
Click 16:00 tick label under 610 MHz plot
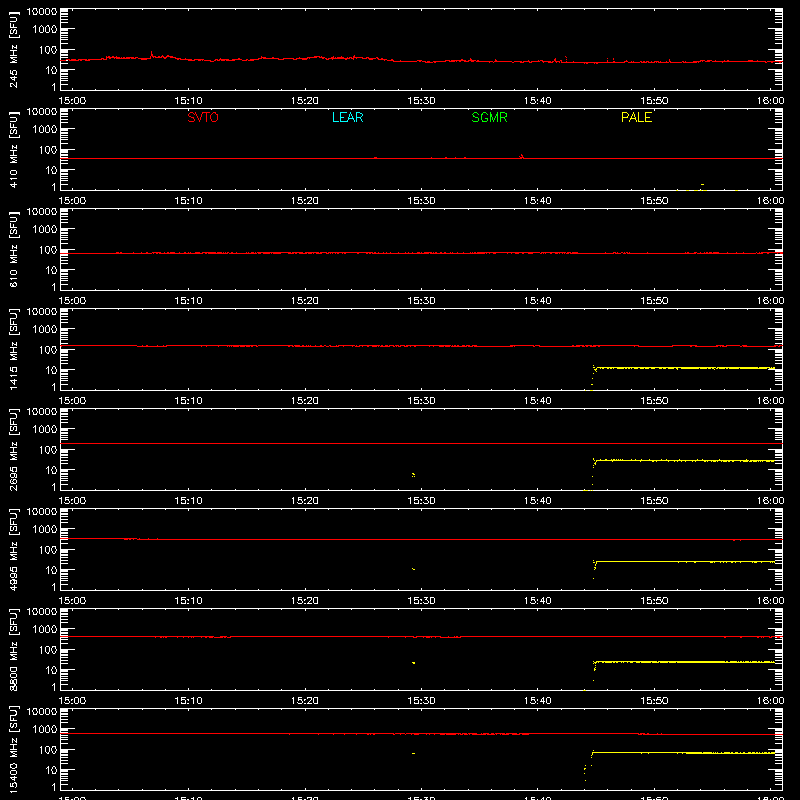770,301
